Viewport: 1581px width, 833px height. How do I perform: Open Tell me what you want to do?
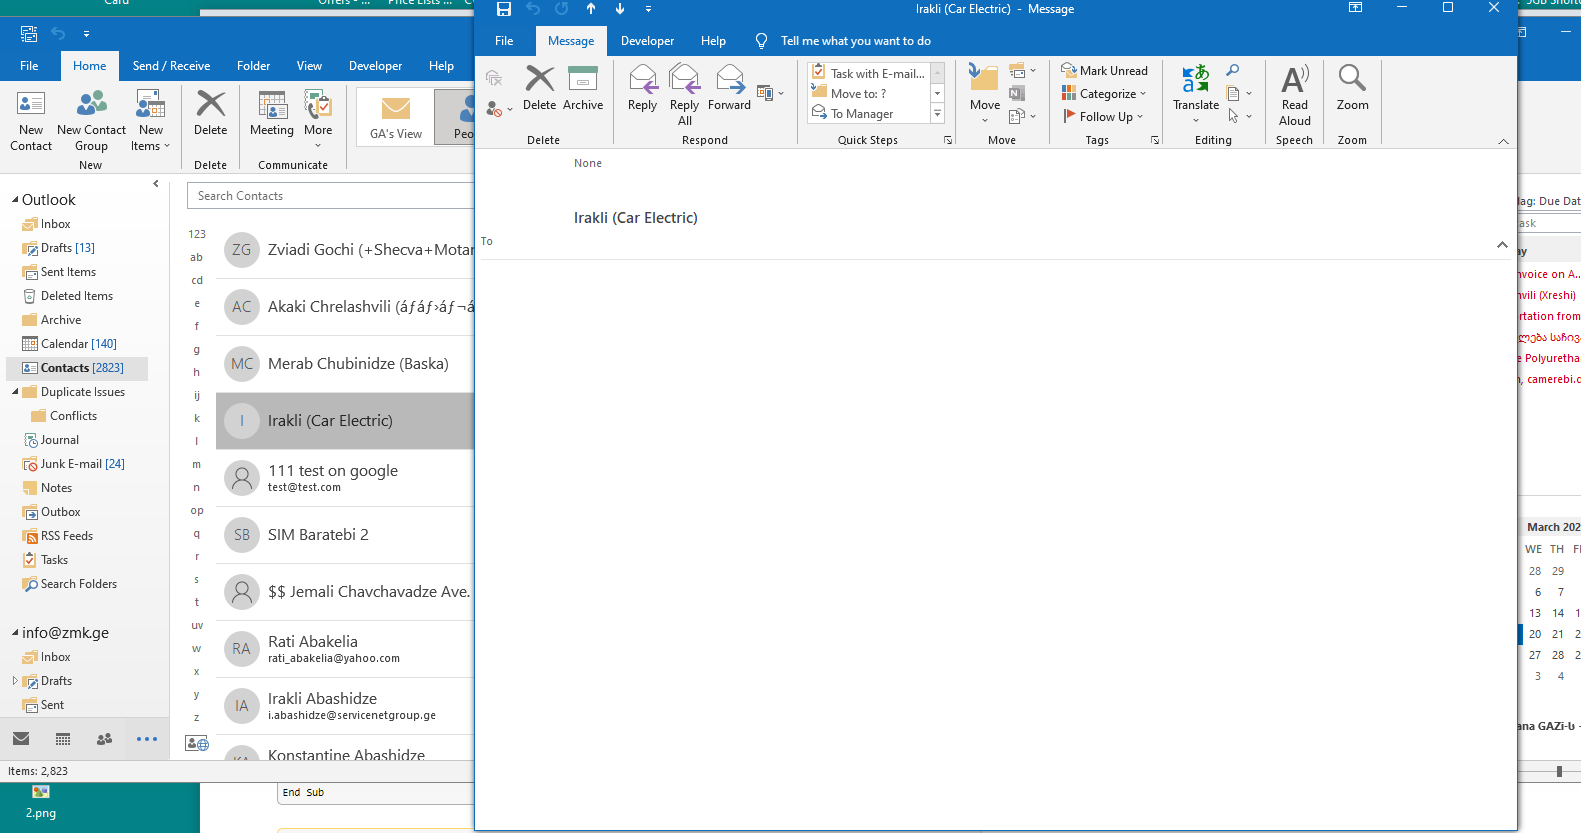843,41
